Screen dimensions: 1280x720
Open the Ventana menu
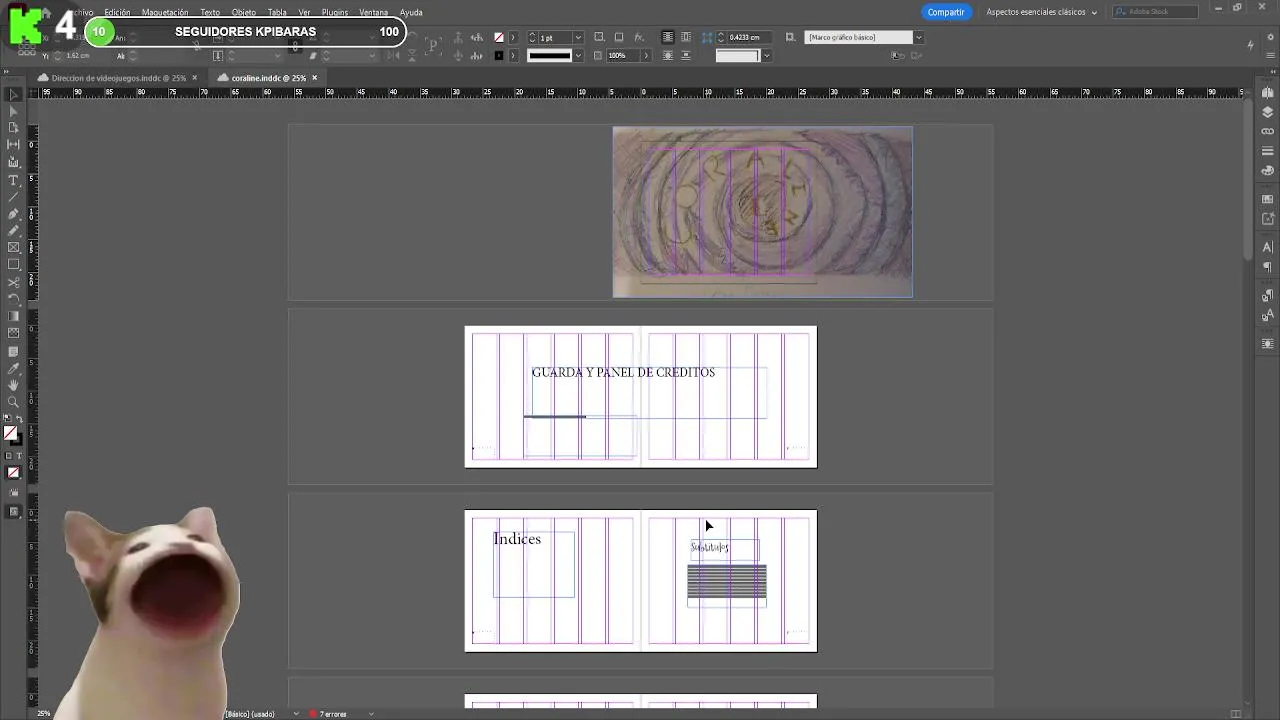(373, 12)
